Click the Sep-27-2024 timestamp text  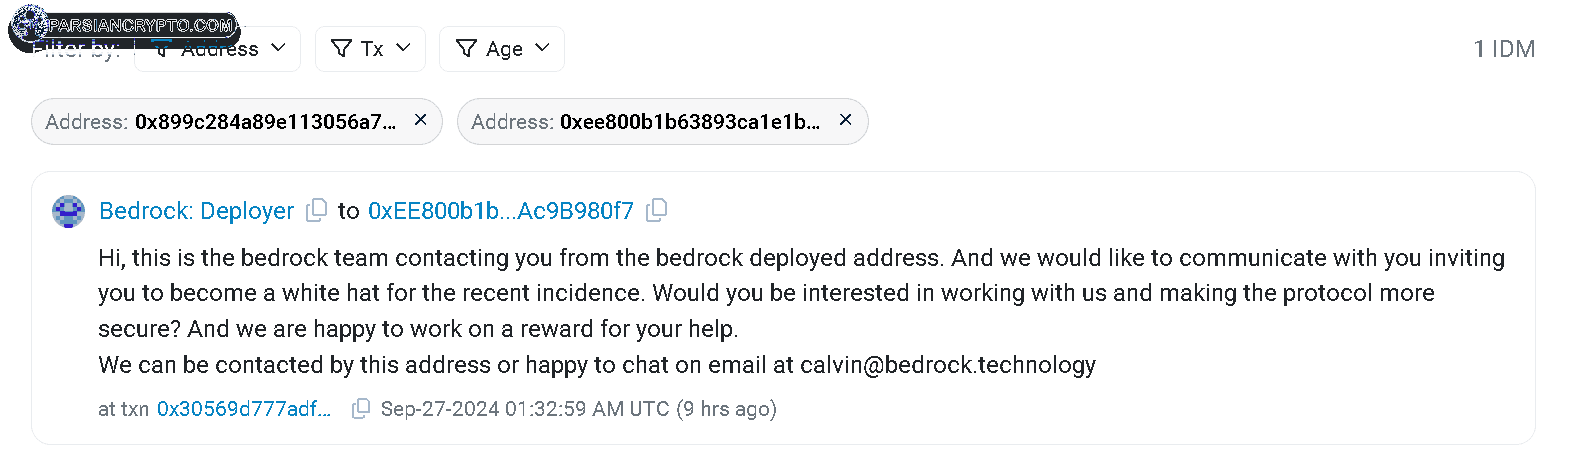525,408
